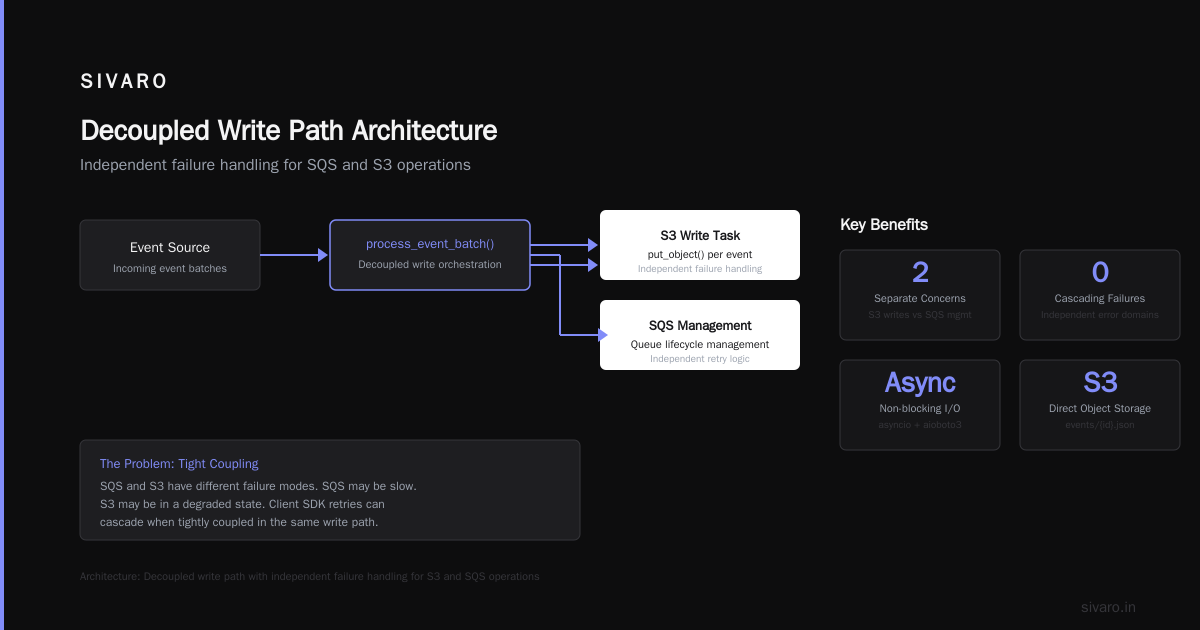Select the Decoupled Write Path Architecture title
Viewport: 1200px width, 630px height.
pos(288,131)
